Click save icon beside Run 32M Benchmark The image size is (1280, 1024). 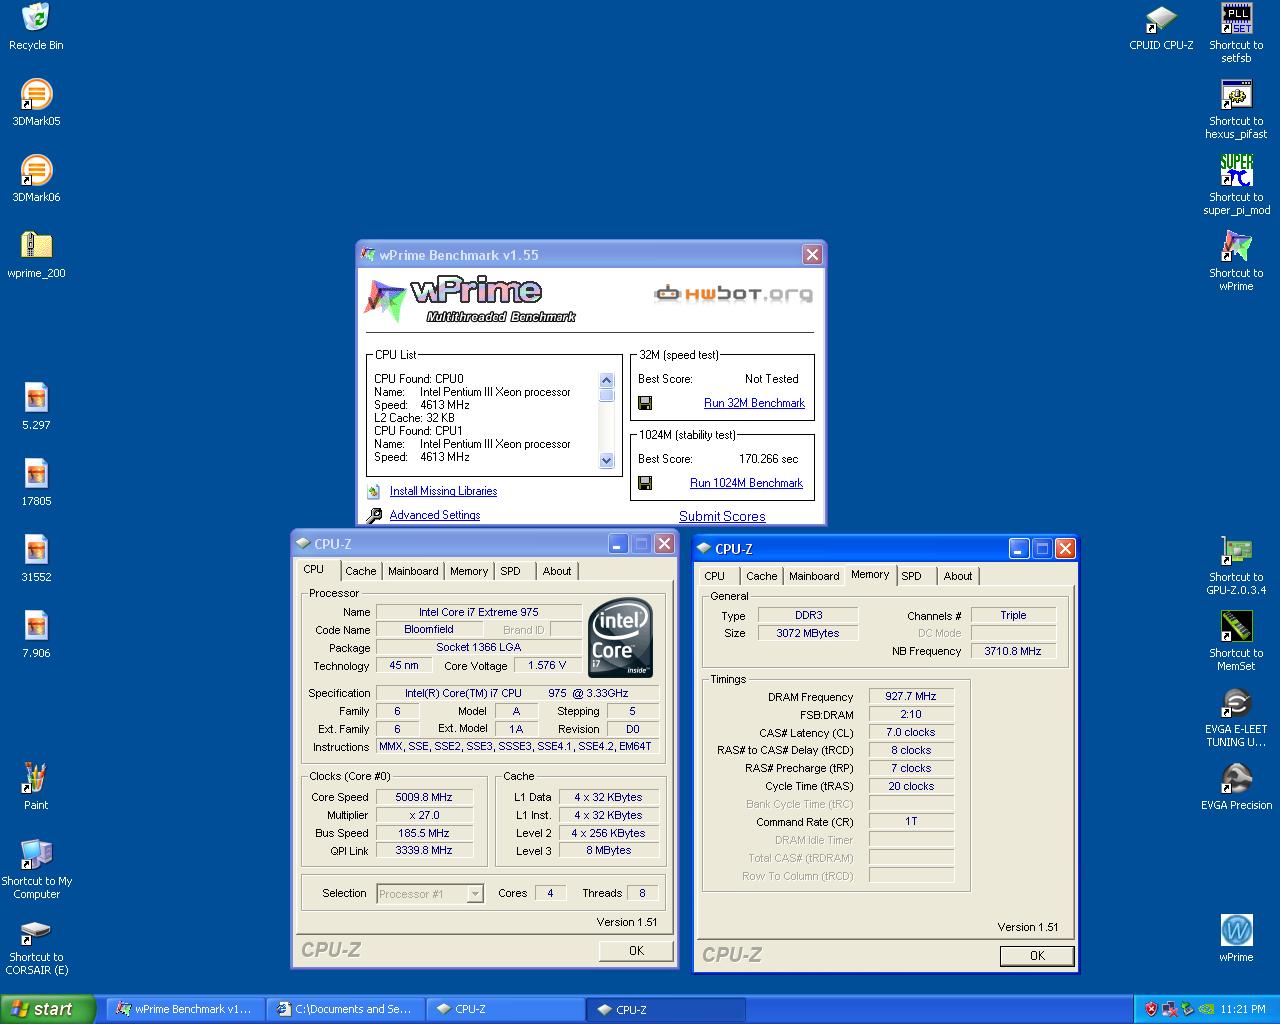pyautogui.click(x=645, y=403)
